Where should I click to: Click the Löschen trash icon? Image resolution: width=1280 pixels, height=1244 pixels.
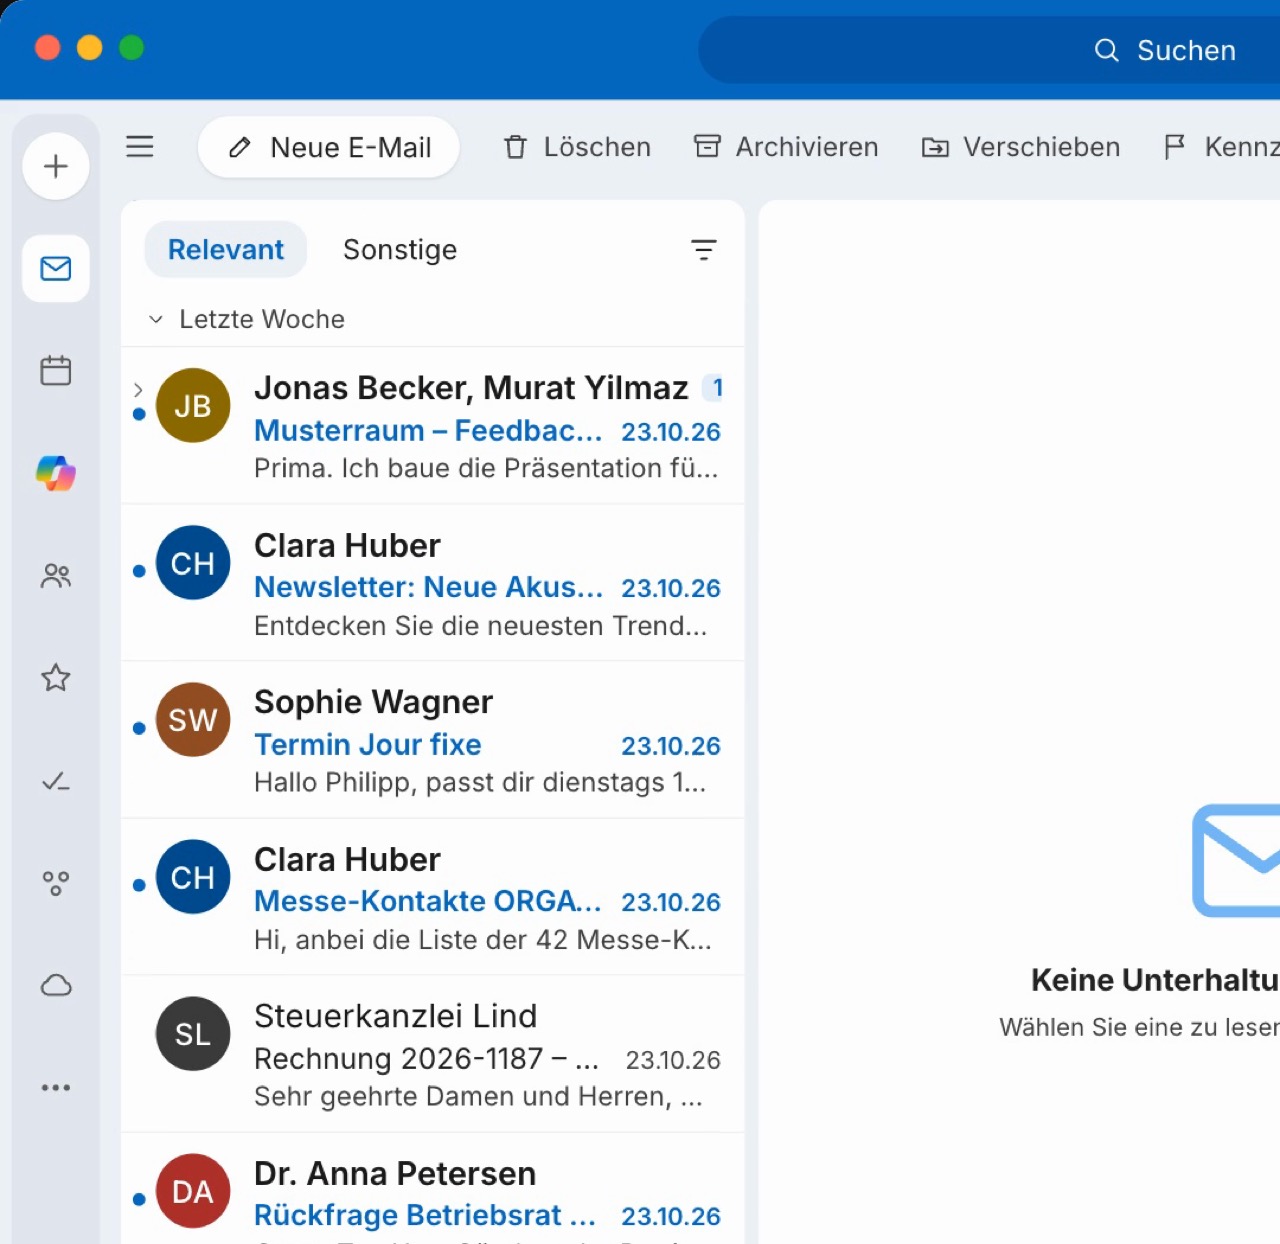click(x=515, y=147)
